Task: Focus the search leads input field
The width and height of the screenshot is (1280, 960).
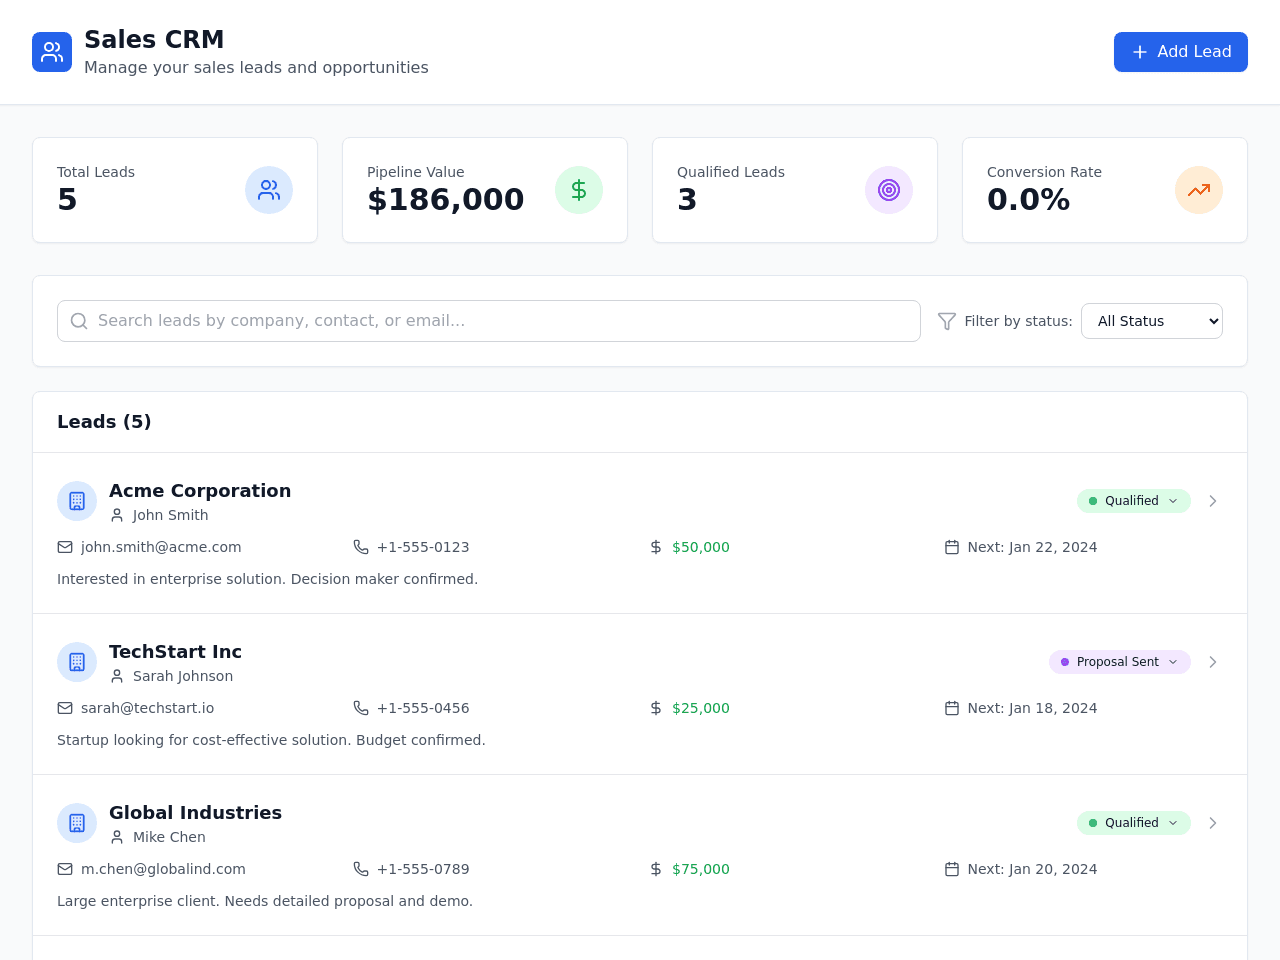Action: pos(489,321)
